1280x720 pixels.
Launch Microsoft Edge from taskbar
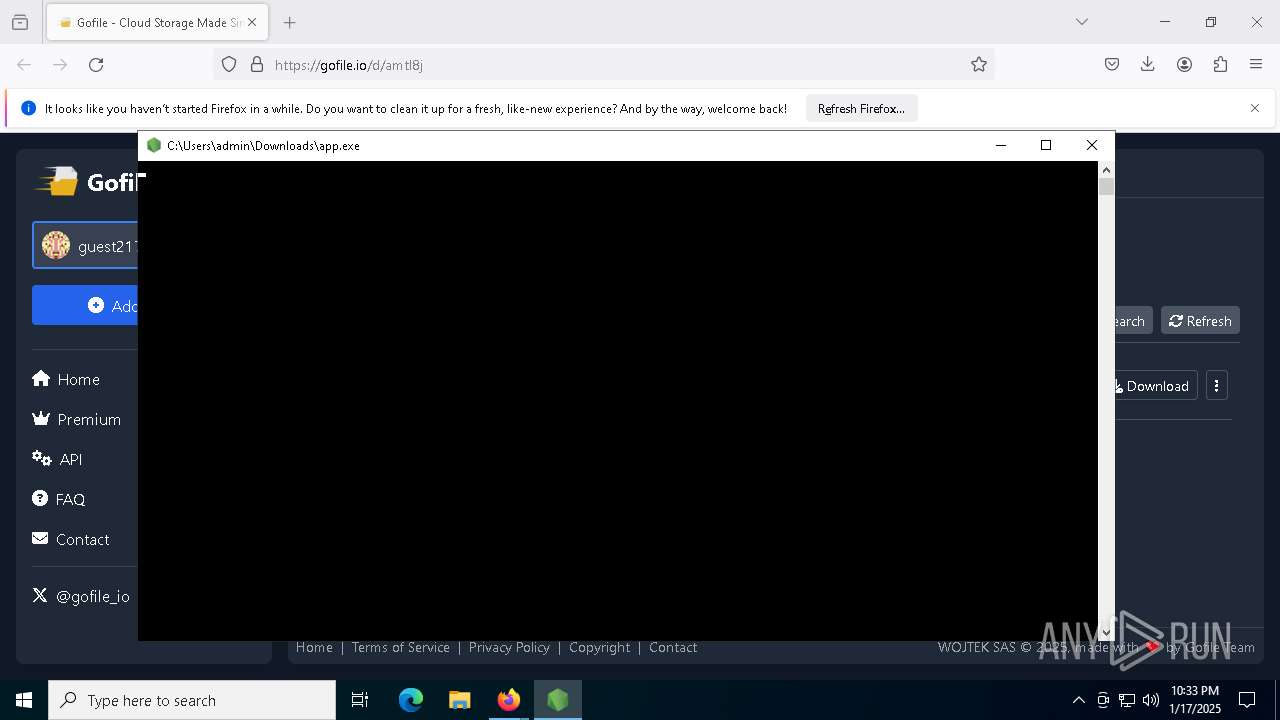click(411, 700)
